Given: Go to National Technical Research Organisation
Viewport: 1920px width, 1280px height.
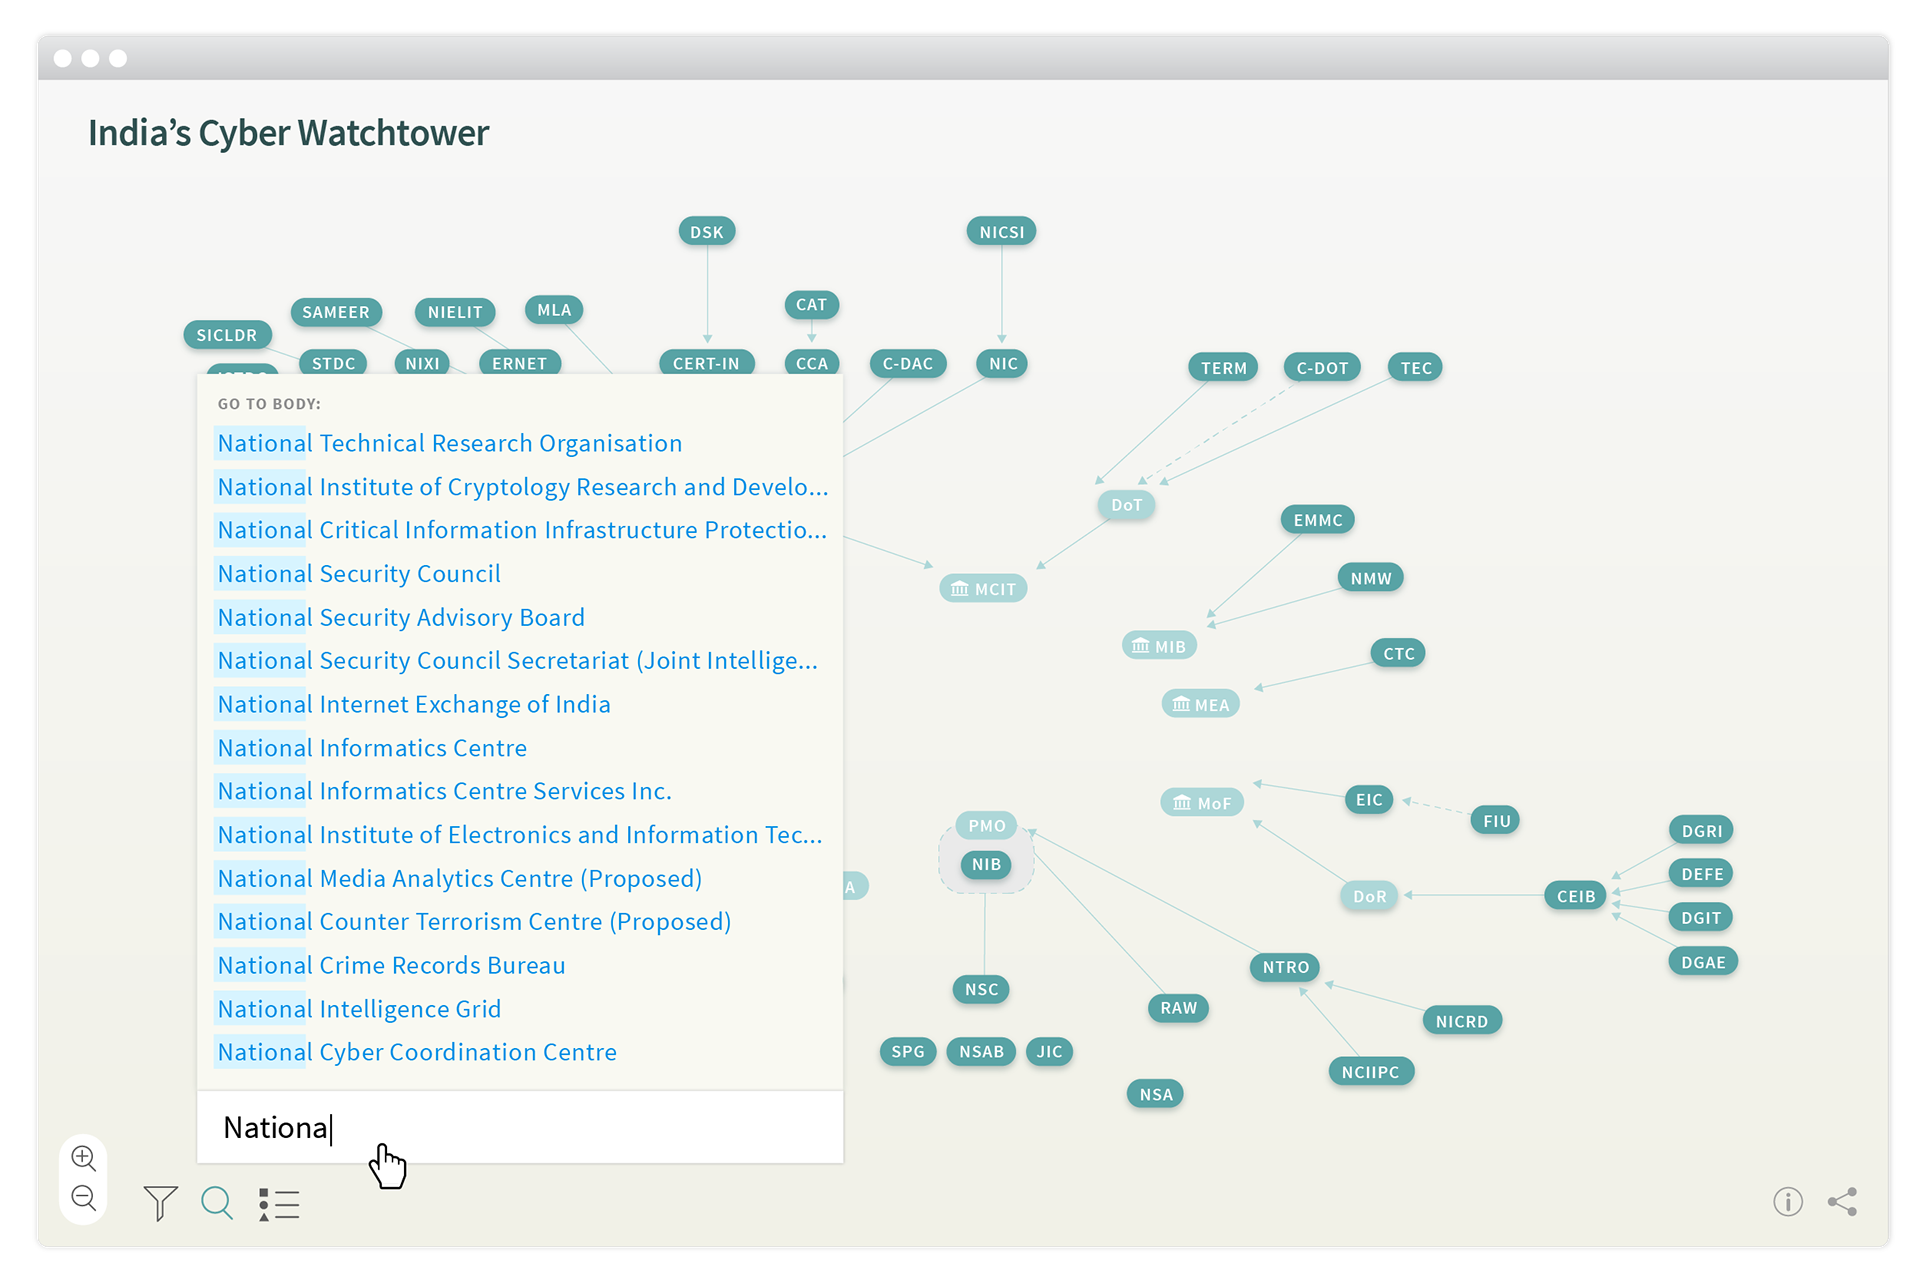Looking at the screenshot, I should (450, 443).
